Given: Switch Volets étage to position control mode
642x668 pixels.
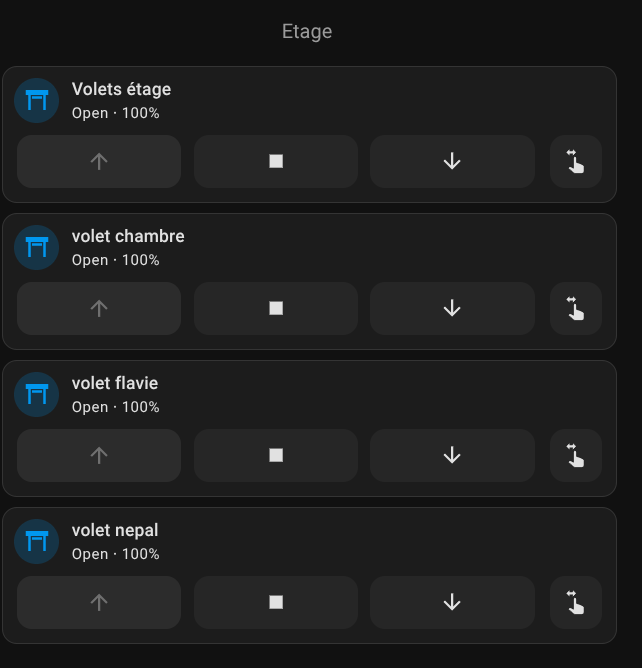Looking at the screenshot, I should tap(576, 161).
